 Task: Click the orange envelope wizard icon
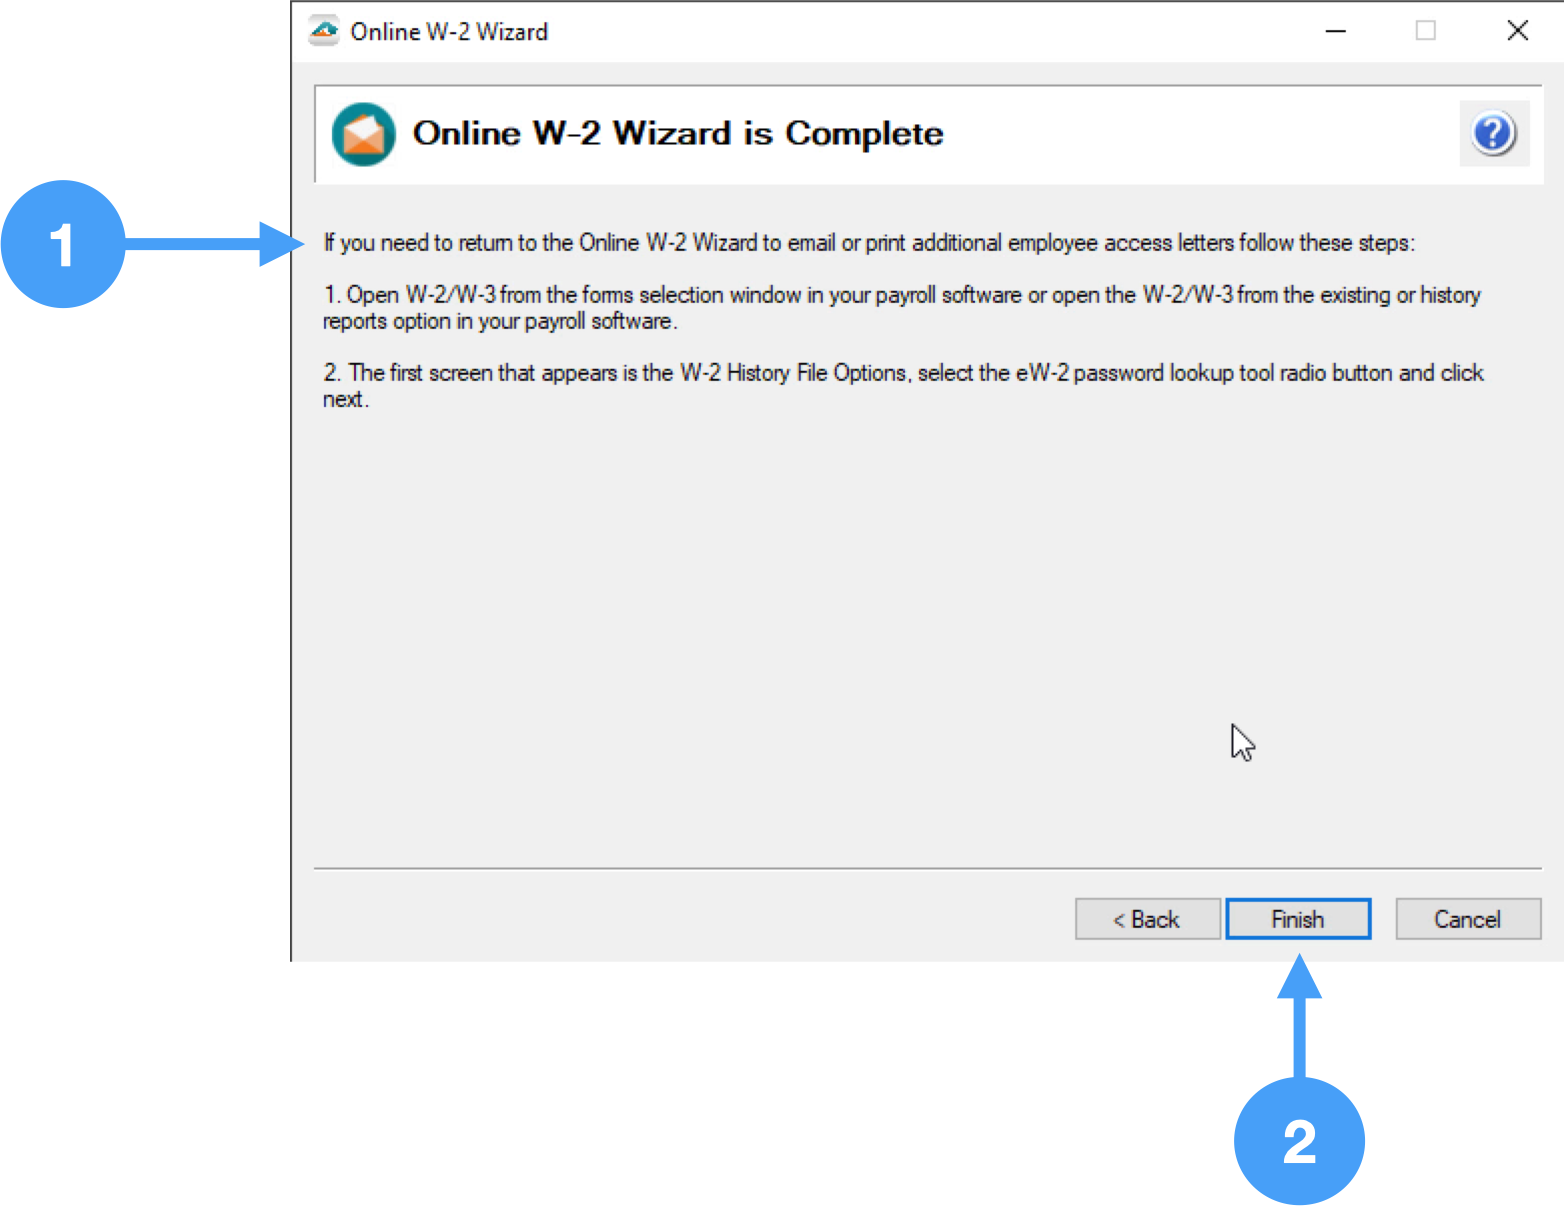(363, 134)
